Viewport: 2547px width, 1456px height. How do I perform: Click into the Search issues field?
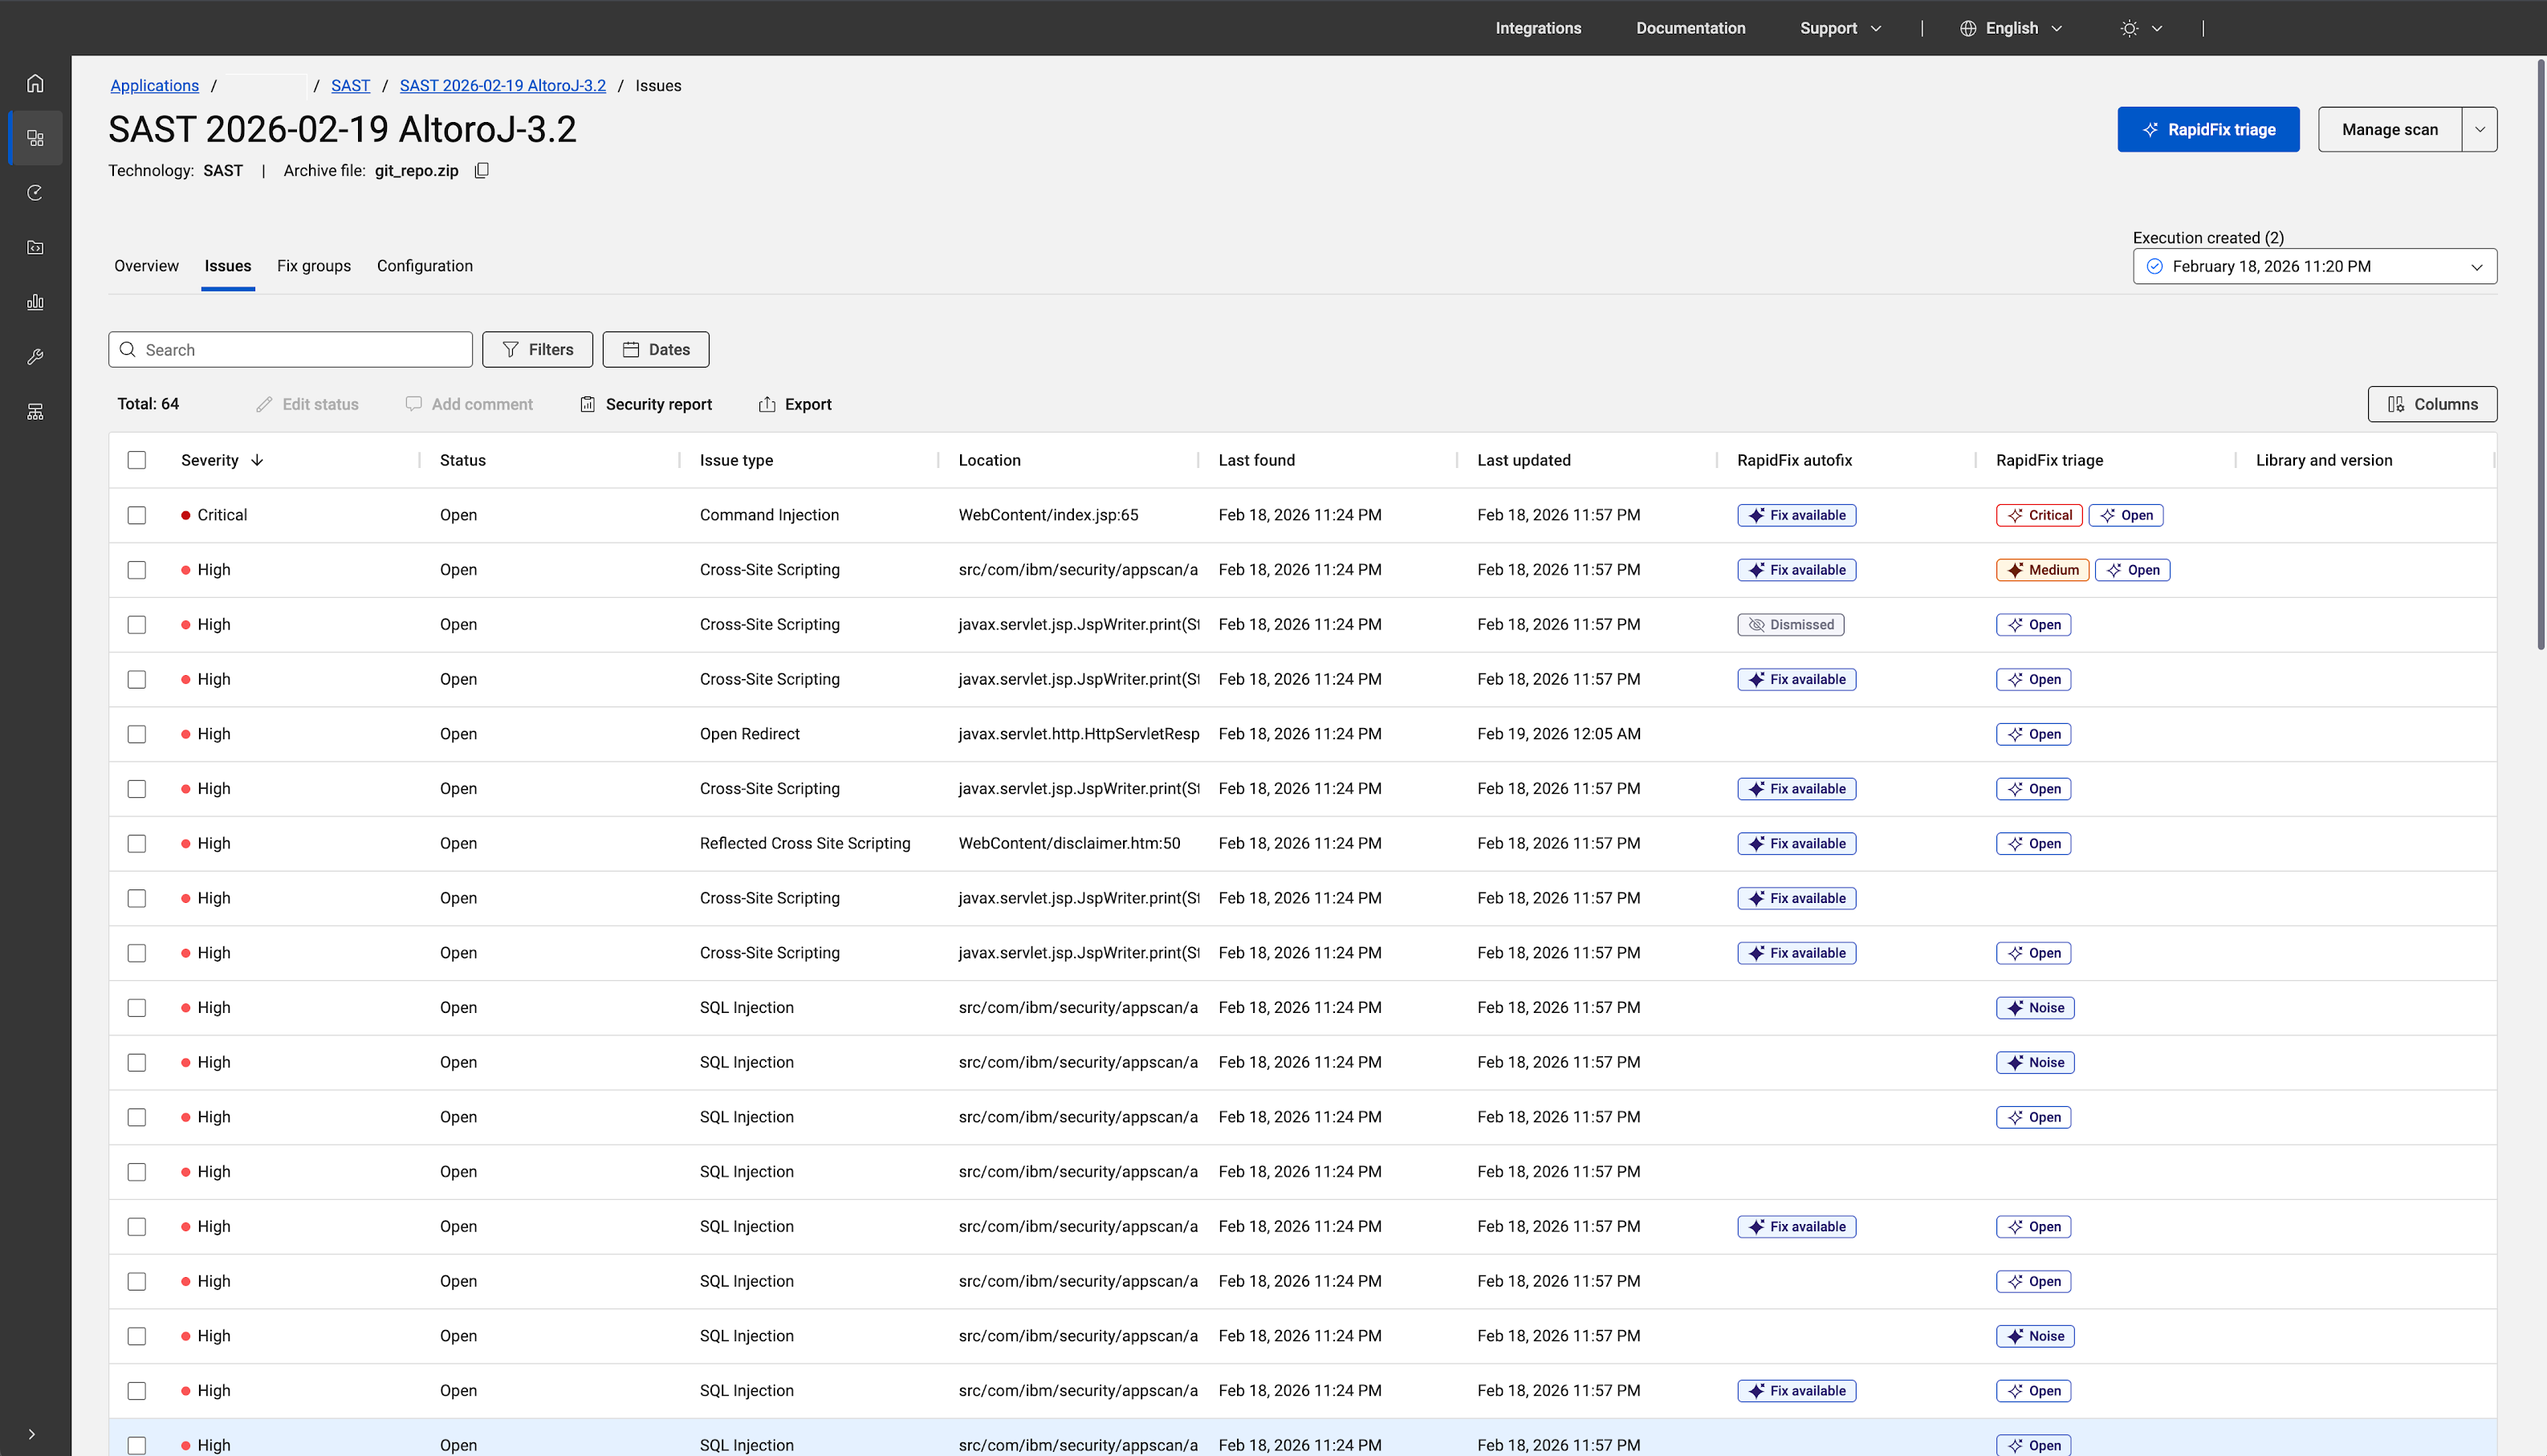pyautogui.click(x=300, y=350)
